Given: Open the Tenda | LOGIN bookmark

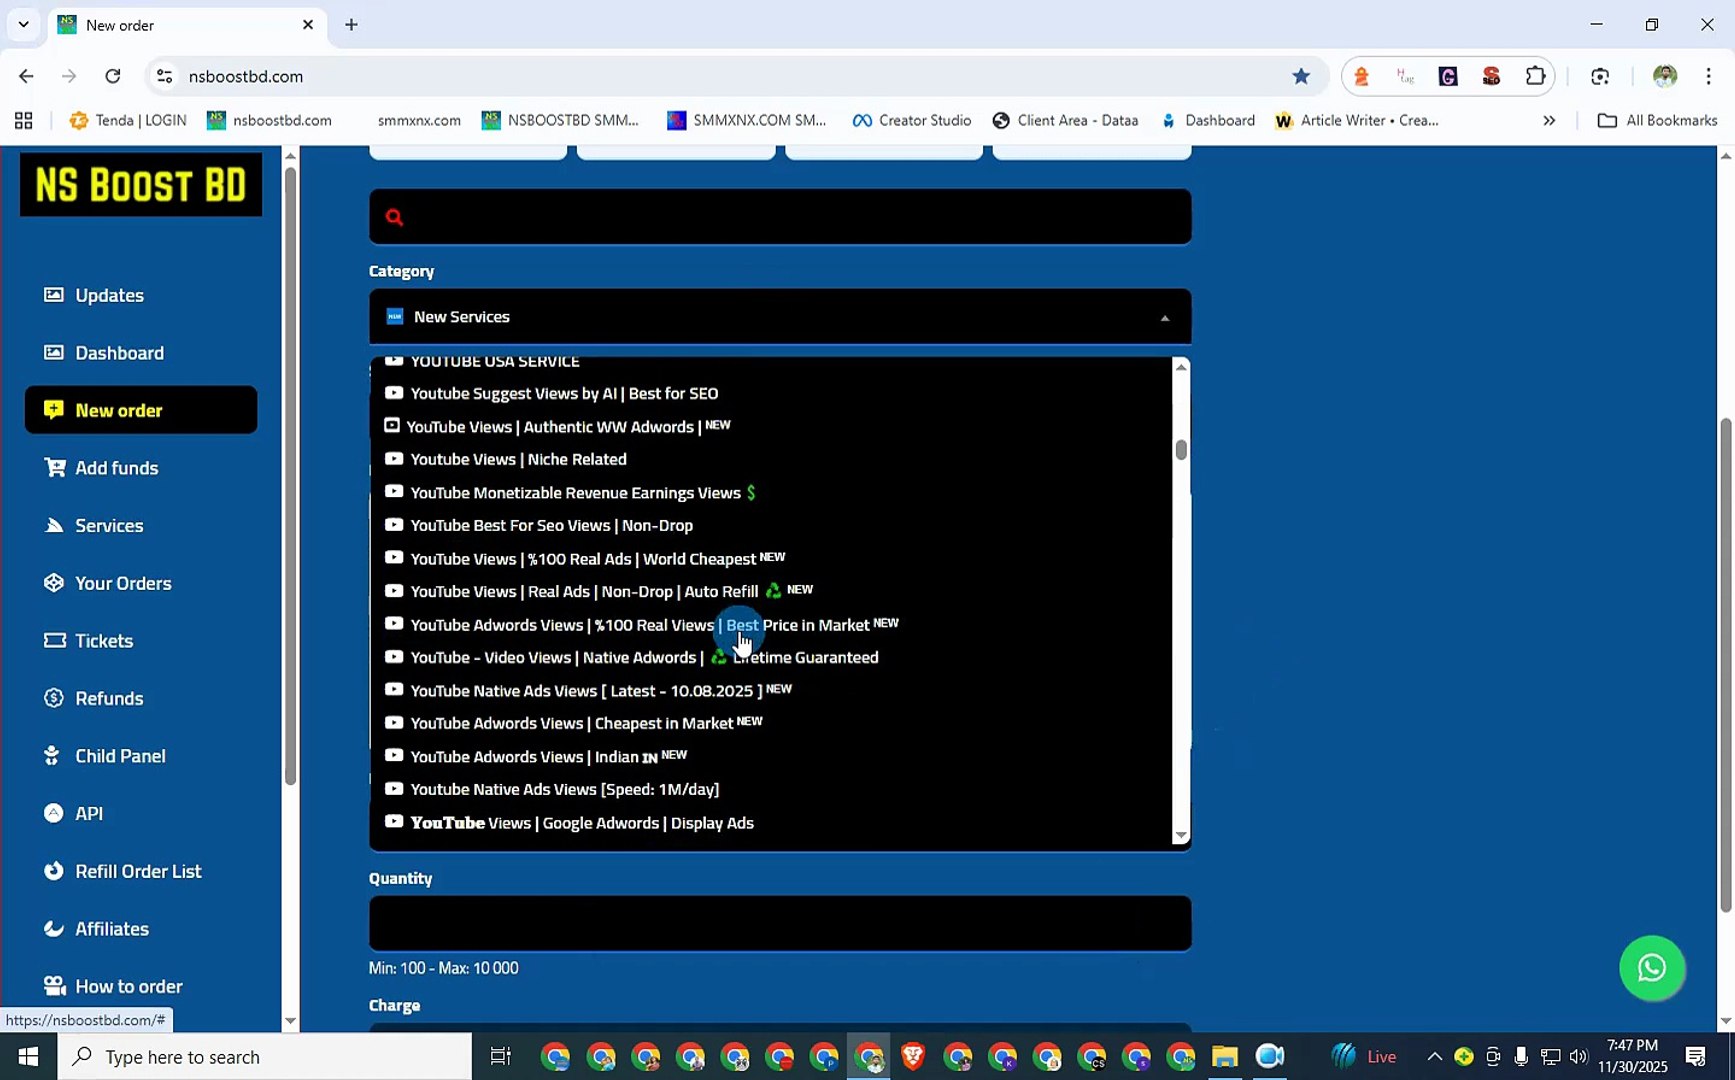Looking at the screenshot, I should point(128,121).
